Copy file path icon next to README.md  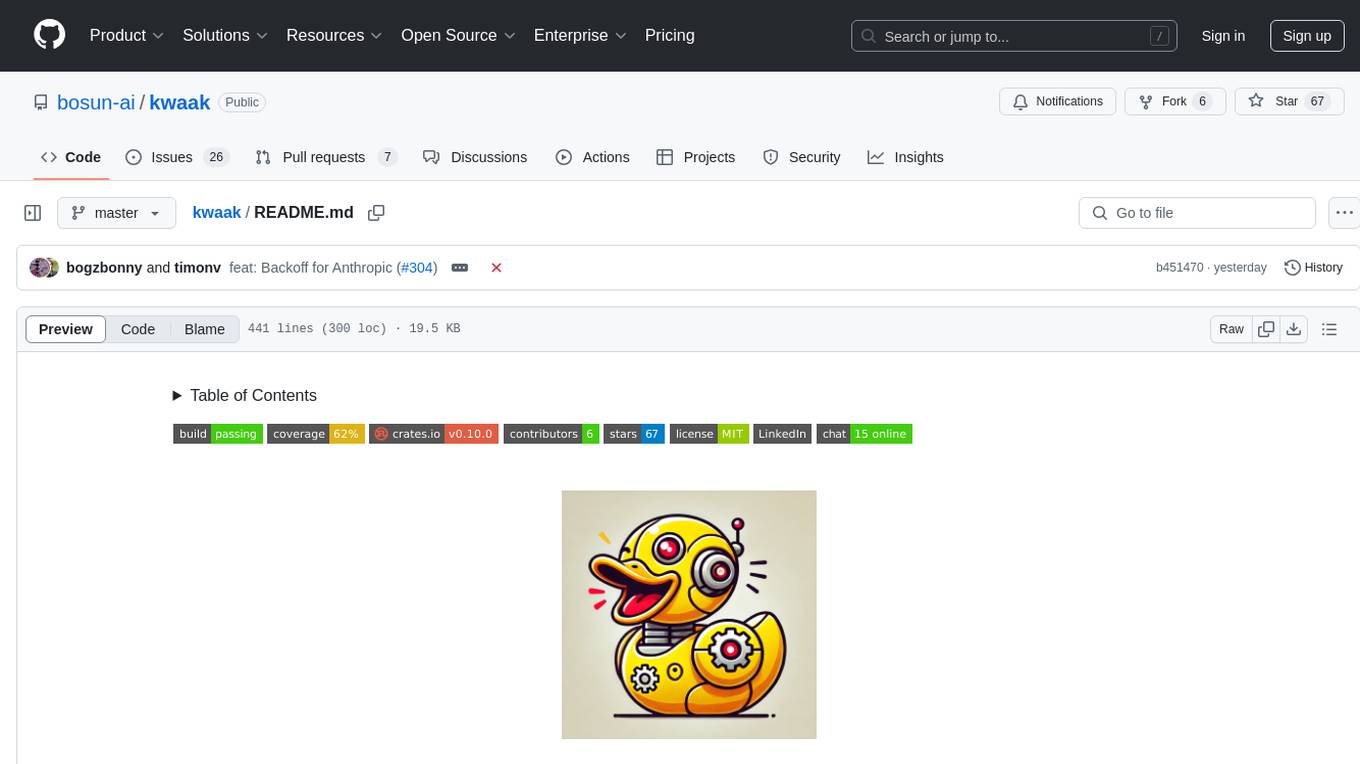[x=376, y=212]
